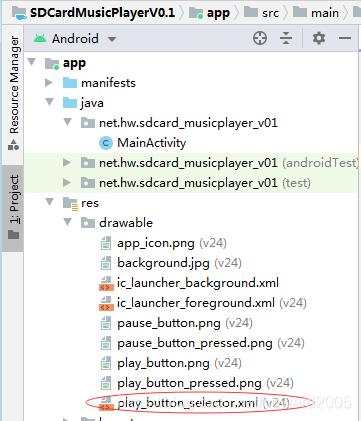Select the app module in tree
Viewport: 361px width, 421px height.
74,63
